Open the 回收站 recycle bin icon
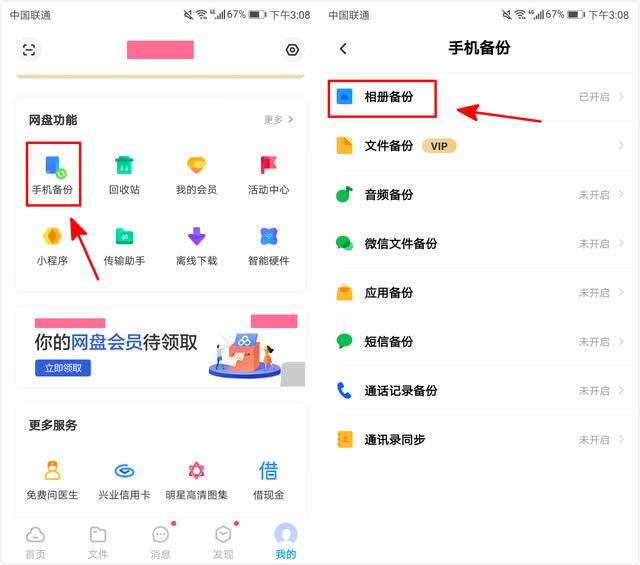The image size is (640, 565). (x=124, y=165)
